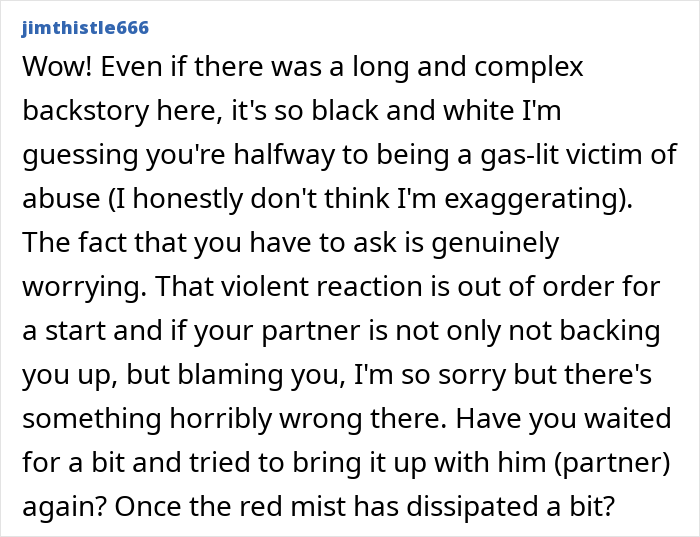Click the word "blaming" in the comment
The image size is (700, 537).
pyautogui.click(x=206, y=371)
